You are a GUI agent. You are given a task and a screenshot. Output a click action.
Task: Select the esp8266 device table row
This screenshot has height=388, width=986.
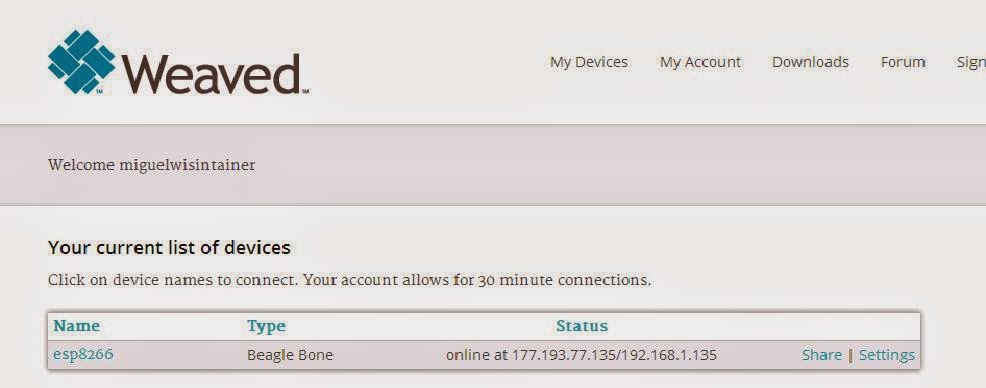(484, 355)
